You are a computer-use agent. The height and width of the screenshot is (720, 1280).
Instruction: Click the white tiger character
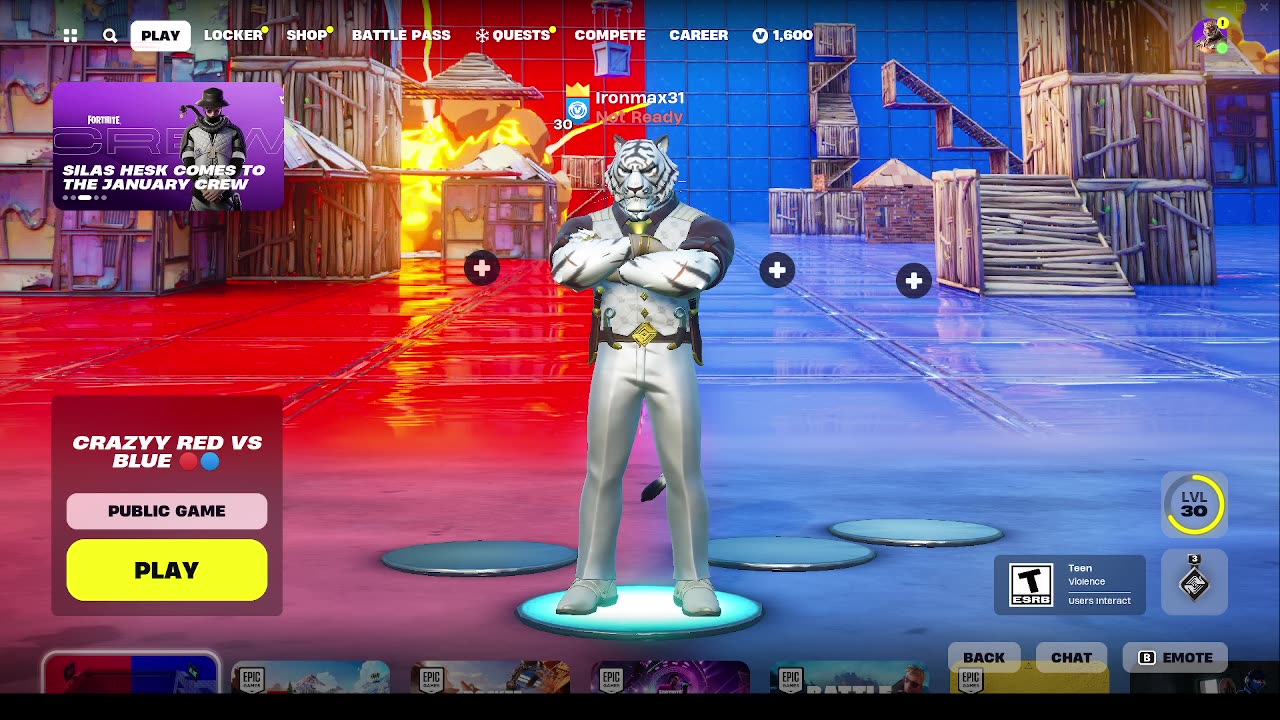pos(640,375)
